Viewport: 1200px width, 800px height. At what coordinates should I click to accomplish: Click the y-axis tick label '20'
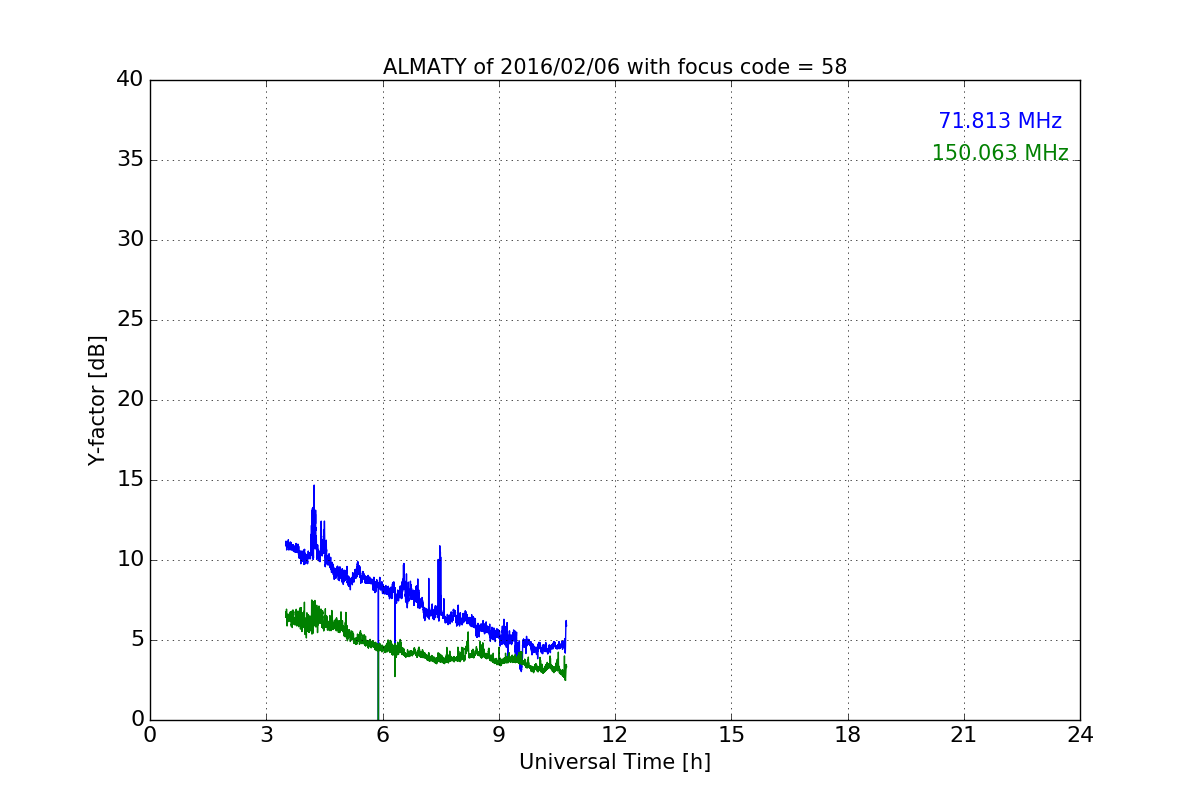(130, 400)
